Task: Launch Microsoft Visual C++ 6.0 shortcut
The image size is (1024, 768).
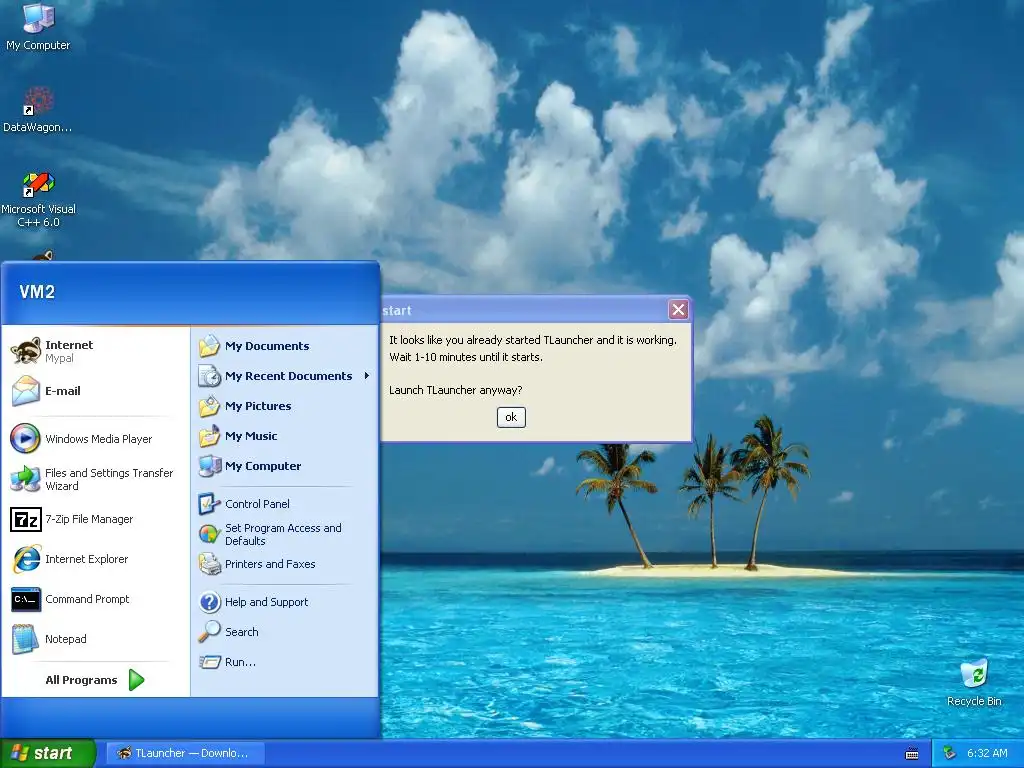Action: tap(38, 200)
